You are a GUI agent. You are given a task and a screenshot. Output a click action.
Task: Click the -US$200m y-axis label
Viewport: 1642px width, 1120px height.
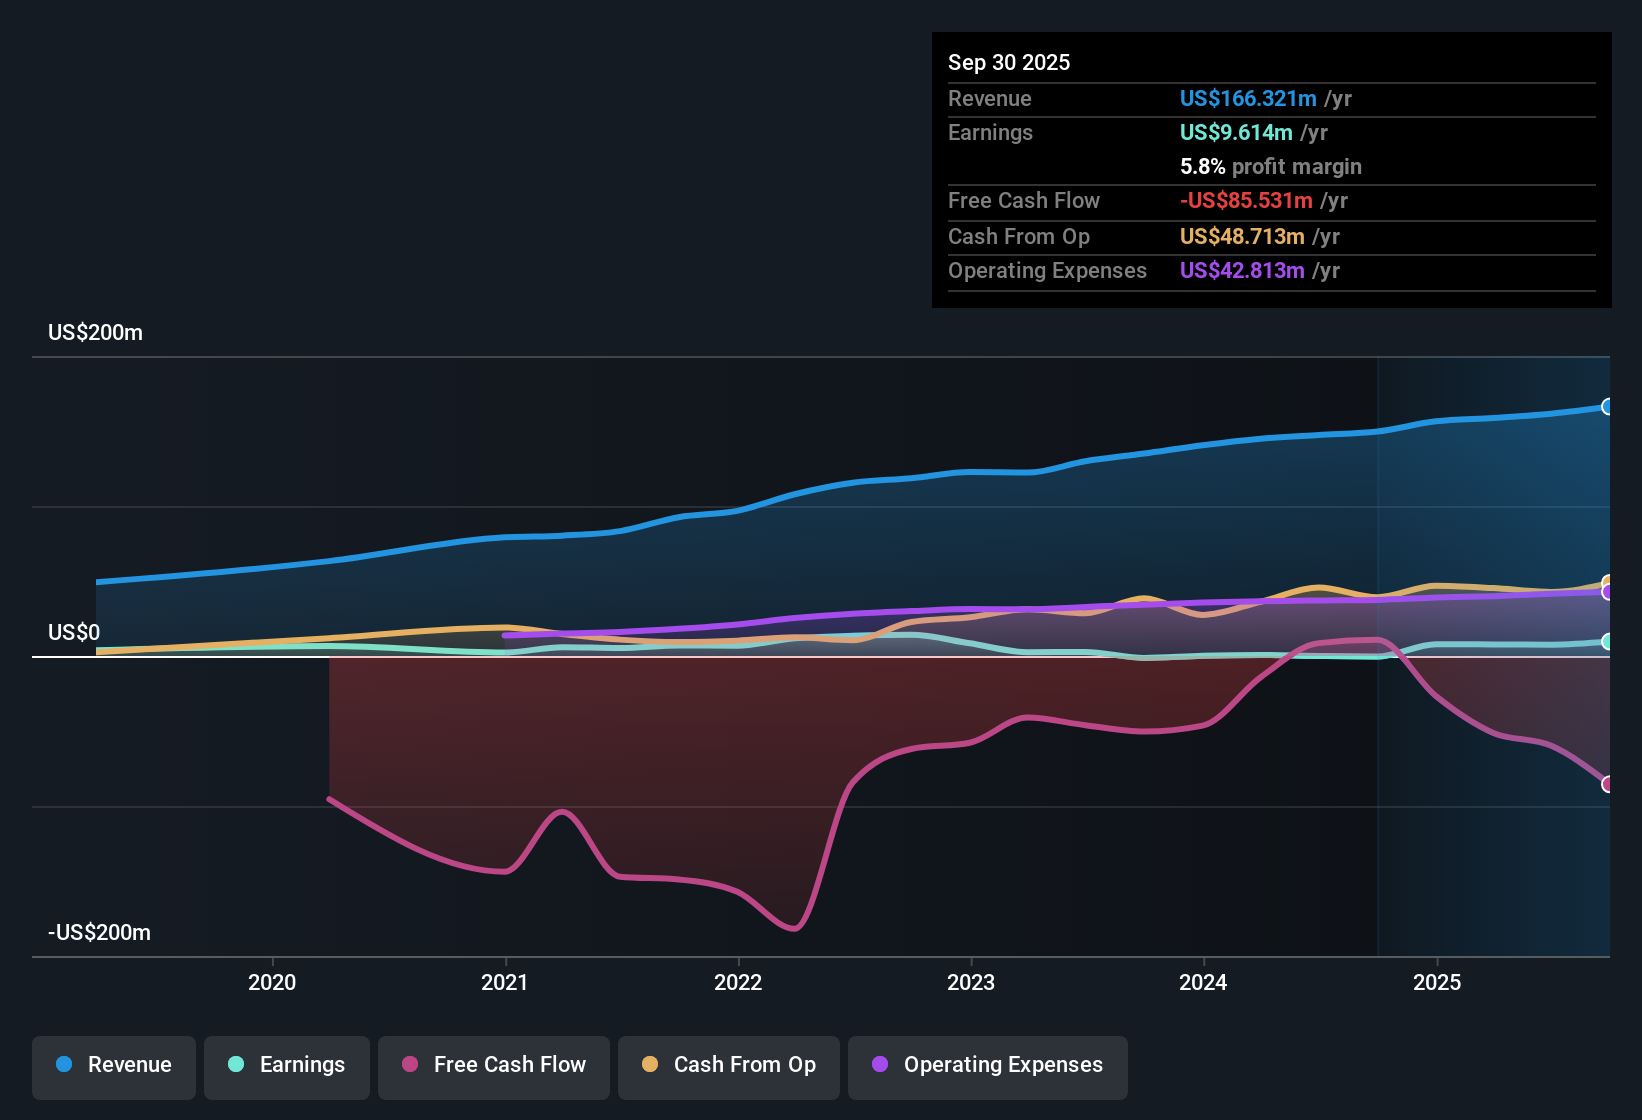point(99,932)
